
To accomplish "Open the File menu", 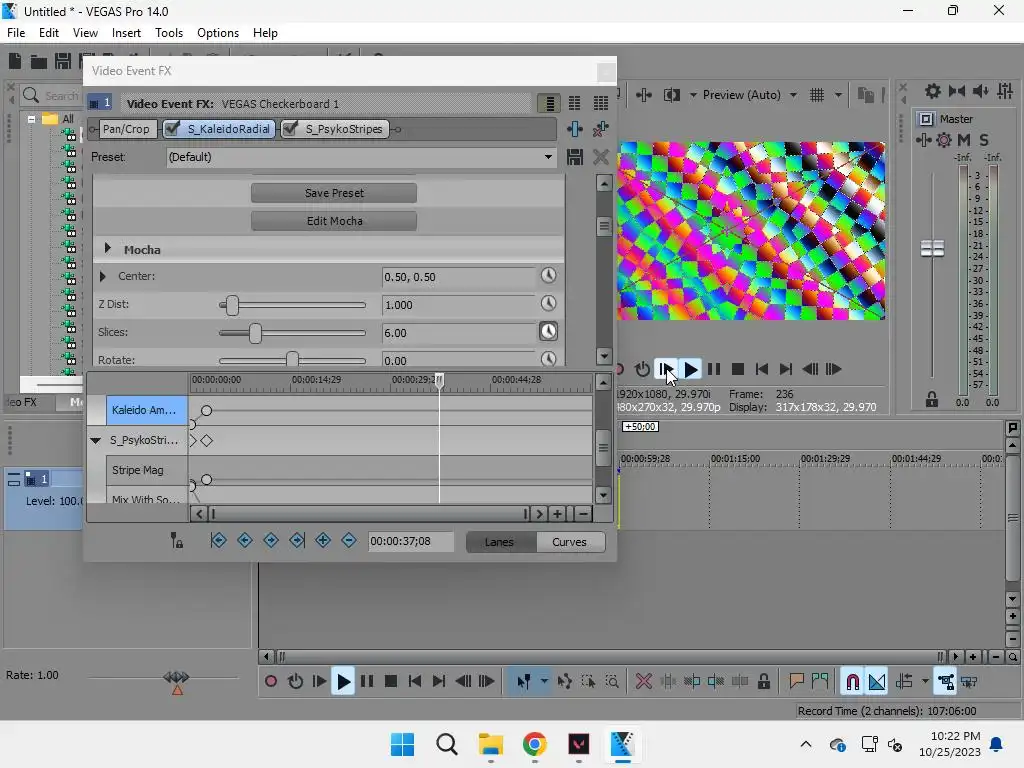I will click(16, 33).
